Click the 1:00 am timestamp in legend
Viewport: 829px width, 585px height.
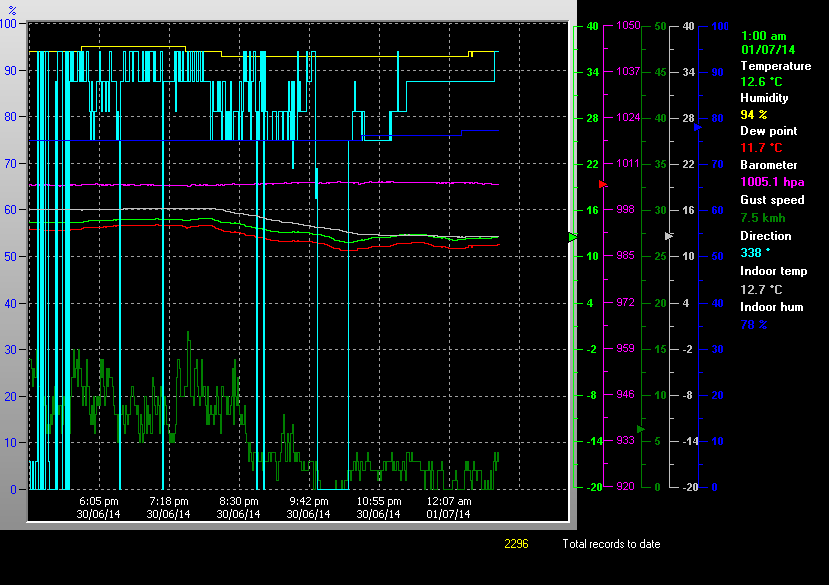coord(763,35)
